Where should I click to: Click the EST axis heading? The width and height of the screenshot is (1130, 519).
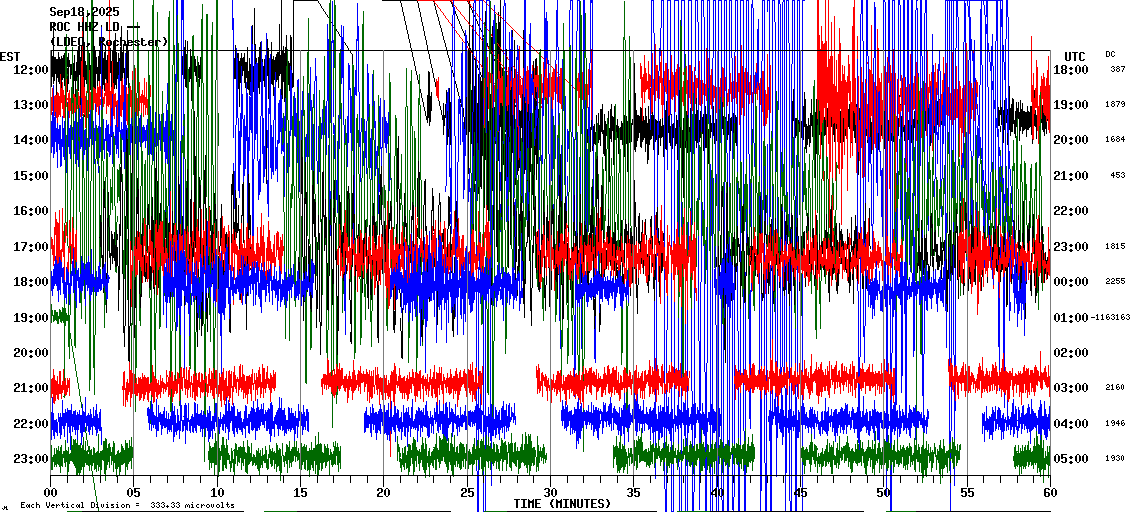10,56
